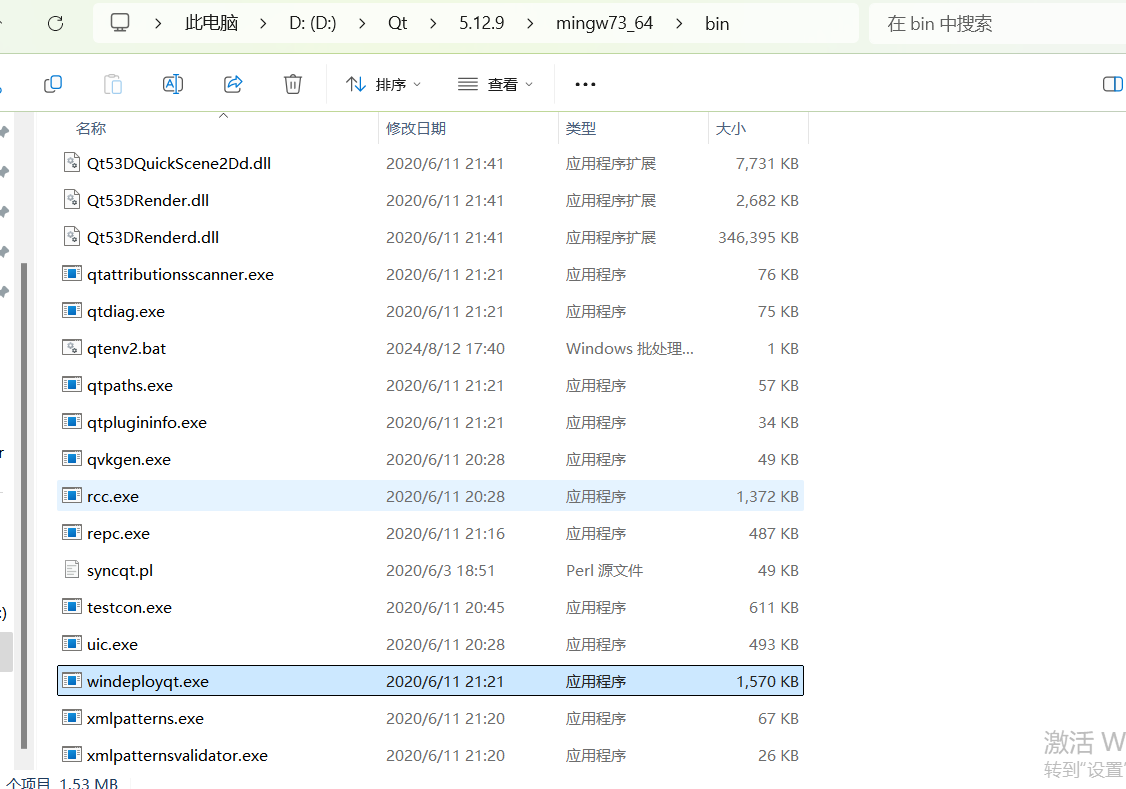This screenshot has height=789, width=1126.
Task: Click the uic.exe file icon
Action: click(72, 643)
